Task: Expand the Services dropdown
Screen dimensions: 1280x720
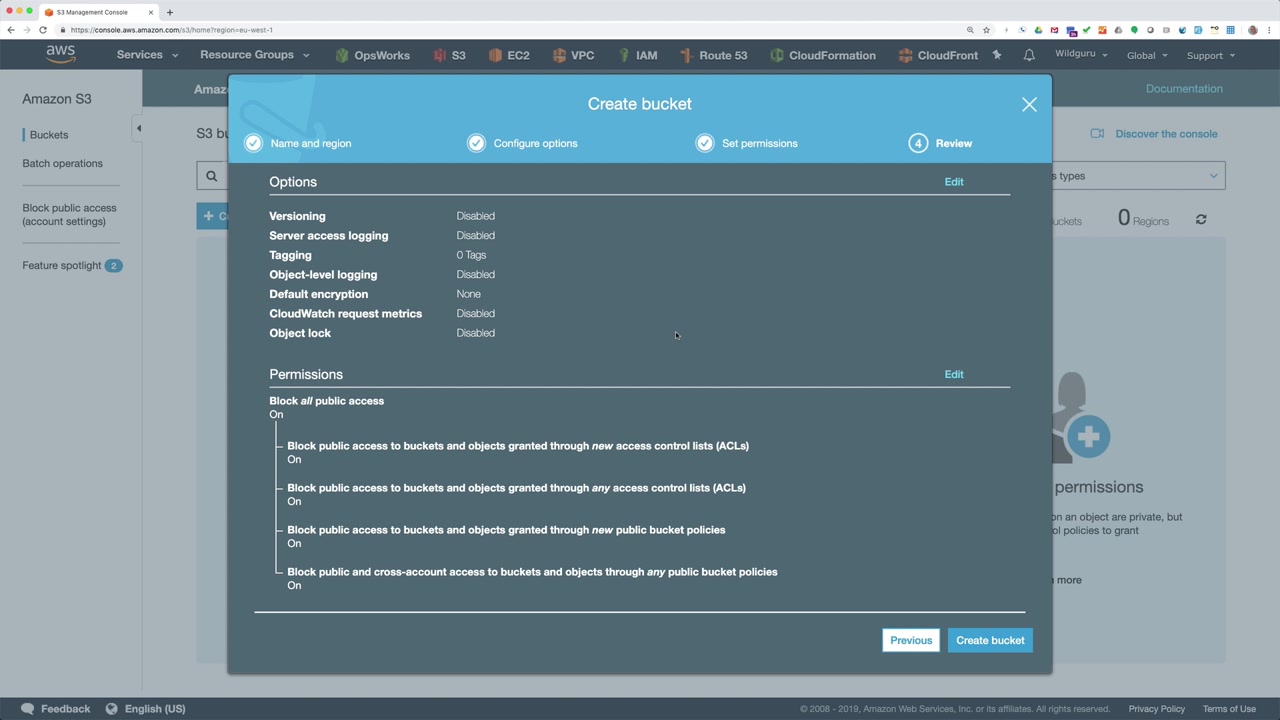Action: (x=147, y=55)
